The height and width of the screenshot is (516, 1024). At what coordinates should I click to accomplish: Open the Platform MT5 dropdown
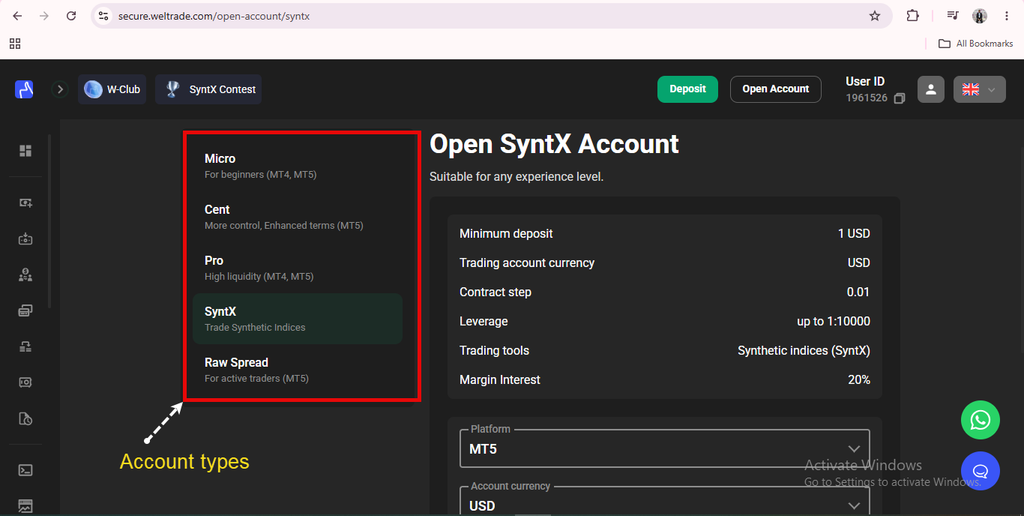[665, 449]
